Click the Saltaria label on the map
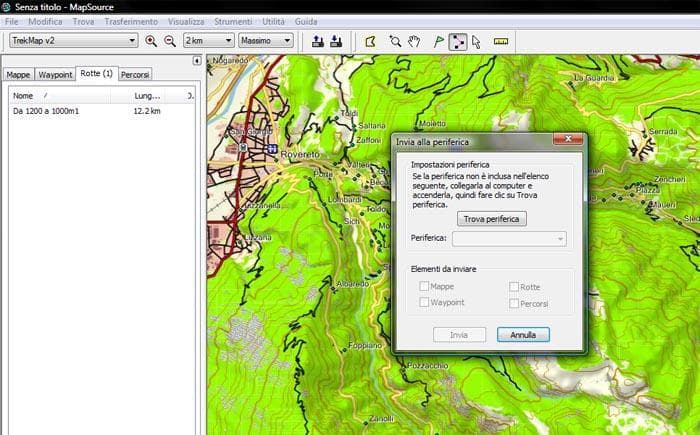The height and width of the screenshot is (435, 700). click(x=371, y=126)
